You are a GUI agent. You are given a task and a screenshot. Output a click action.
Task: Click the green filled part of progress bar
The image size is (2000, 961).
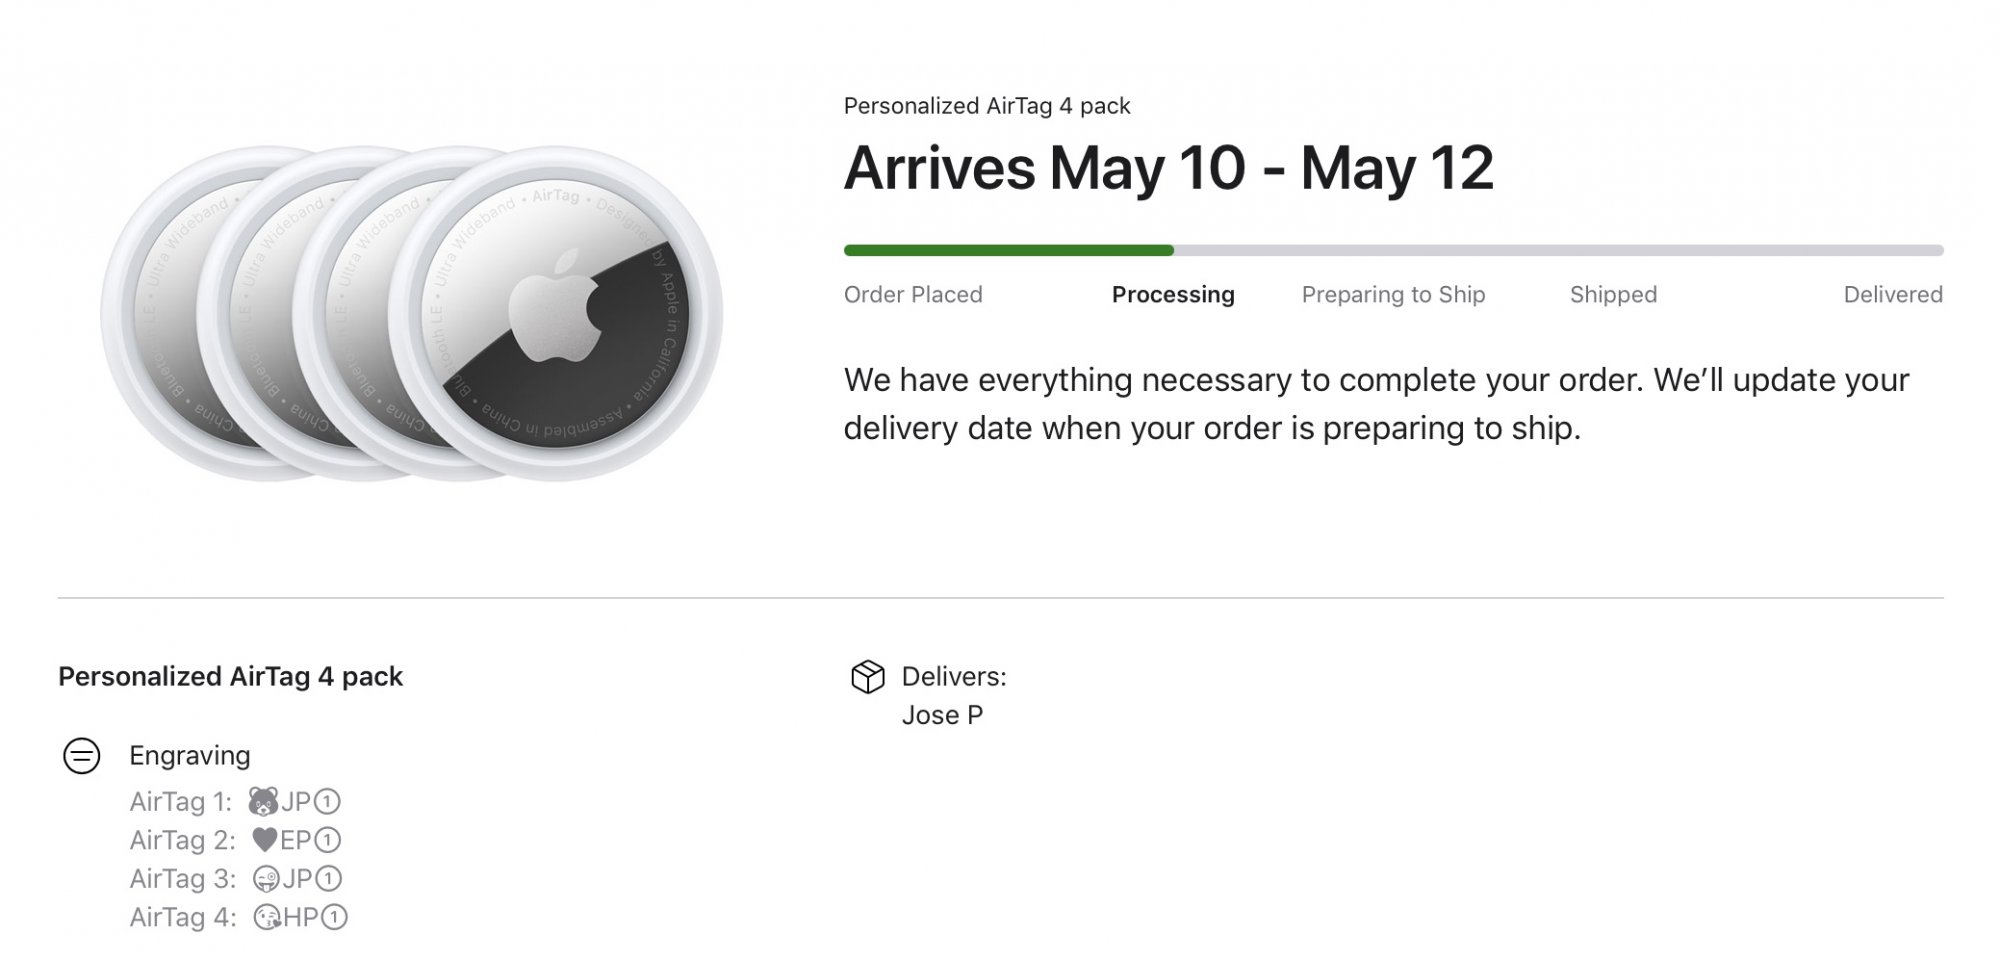[1008, 251]
